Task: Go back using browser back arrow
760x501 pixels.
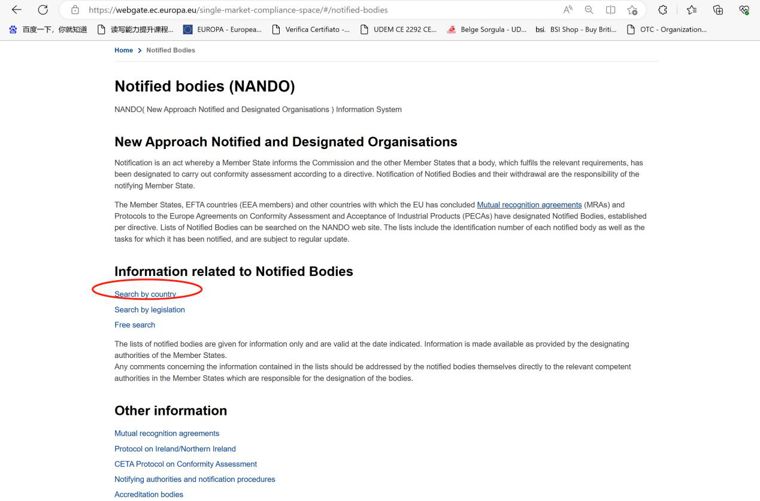Action: (x=16, y=10)
